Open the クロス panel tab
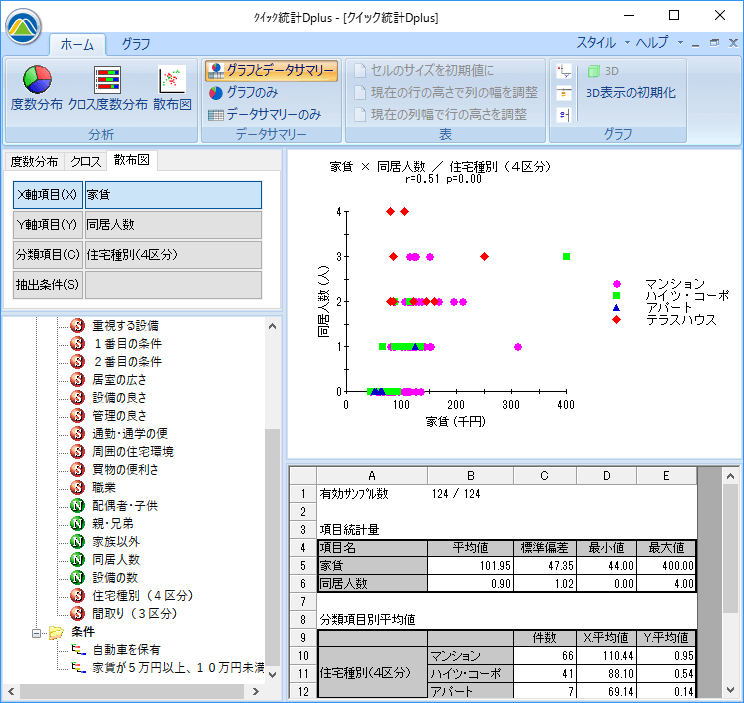 (x=86, y=161)
